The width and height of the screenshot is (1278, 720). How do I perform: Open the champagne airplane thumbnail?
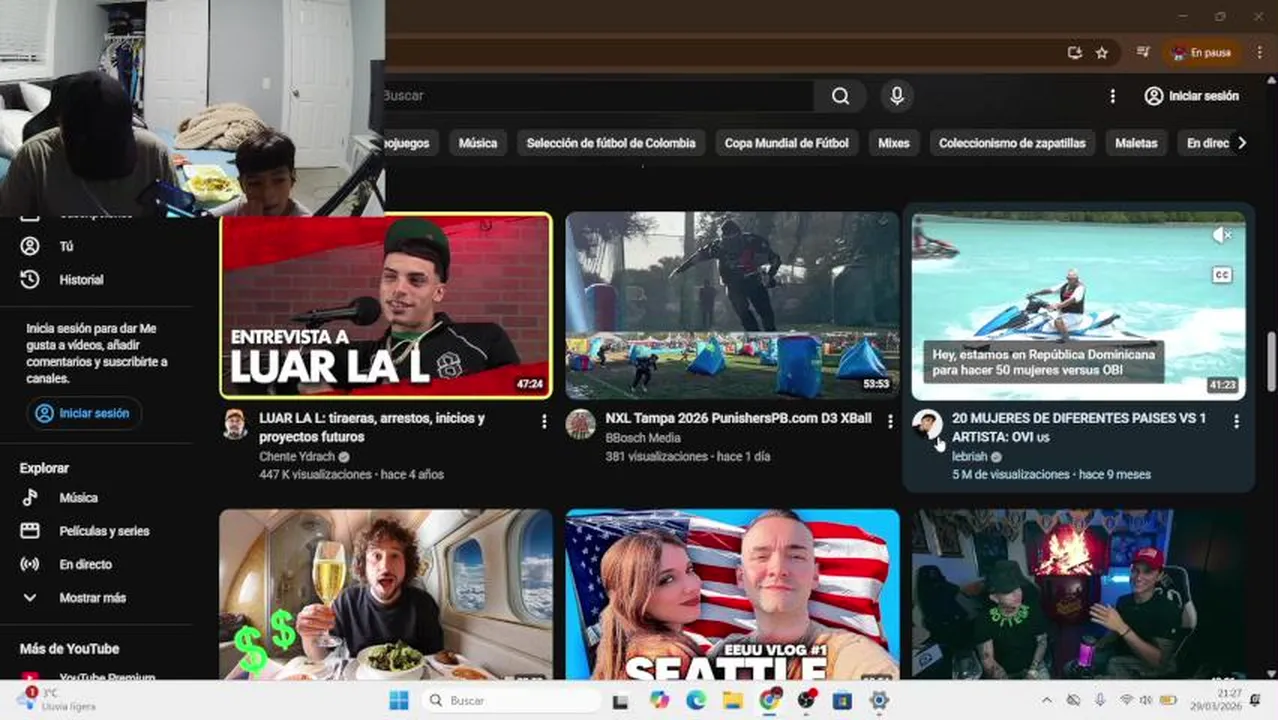click(x=386, y=594)
